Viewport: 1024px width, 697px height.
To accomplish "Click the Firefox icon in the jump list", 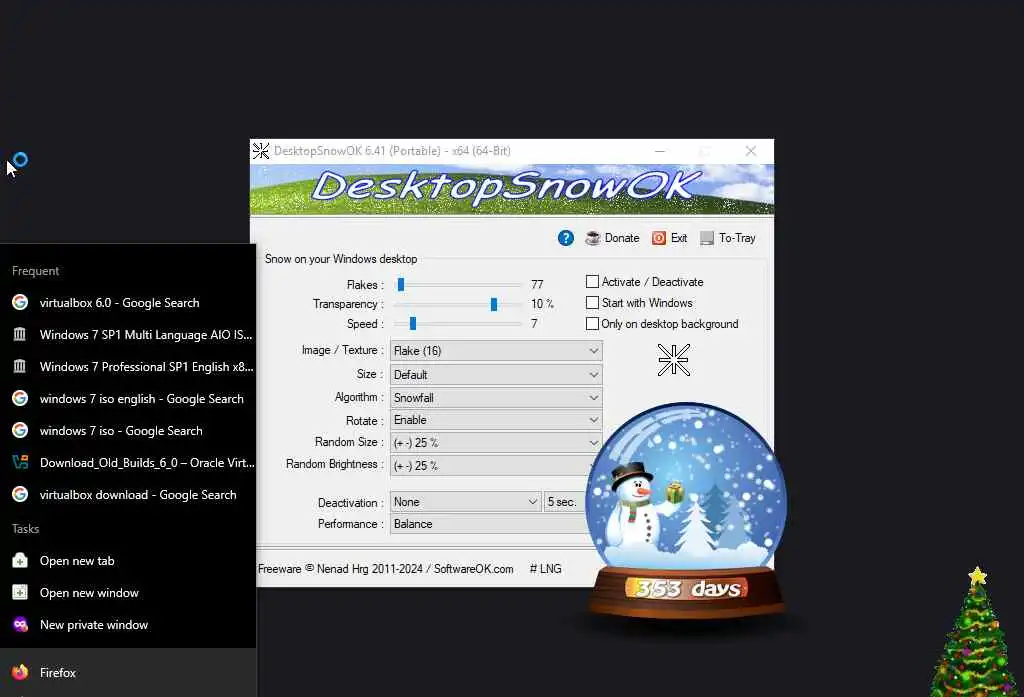I will [20, 672].
